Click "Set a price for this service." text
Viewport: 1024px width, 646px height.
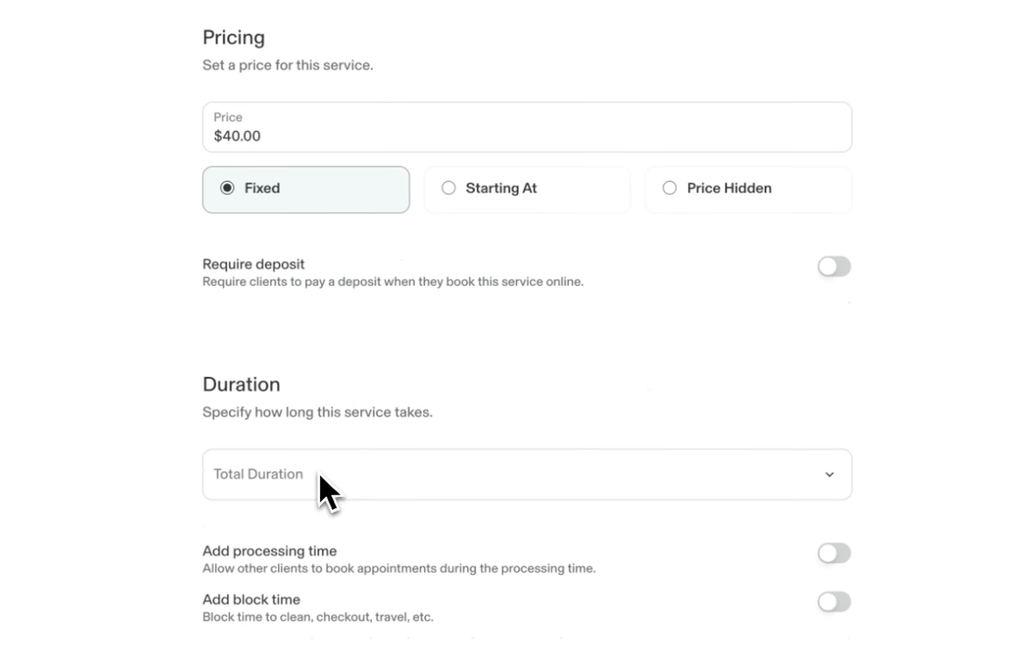pyautogui.click(x=287, y=65)
